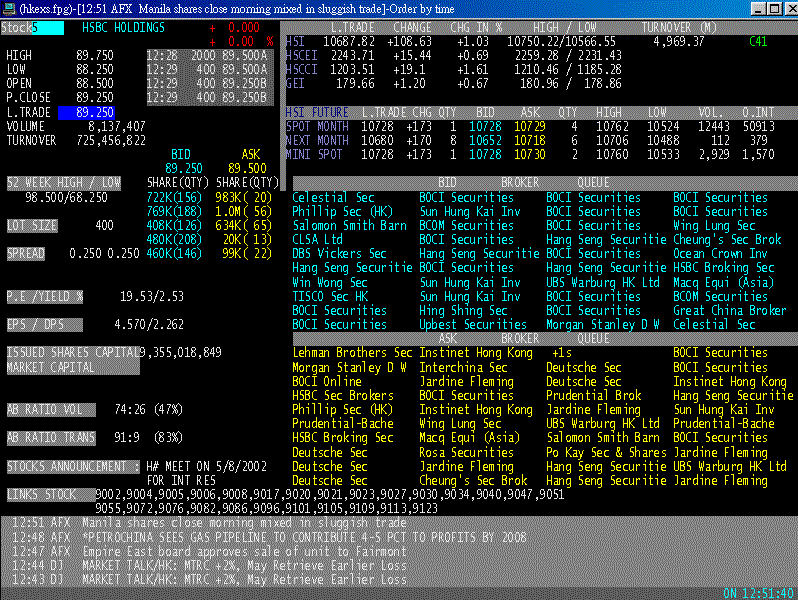The image size is (798, 600).
Task: Click ask broker HSBC Sec Brokers
Action: point(343,395)
